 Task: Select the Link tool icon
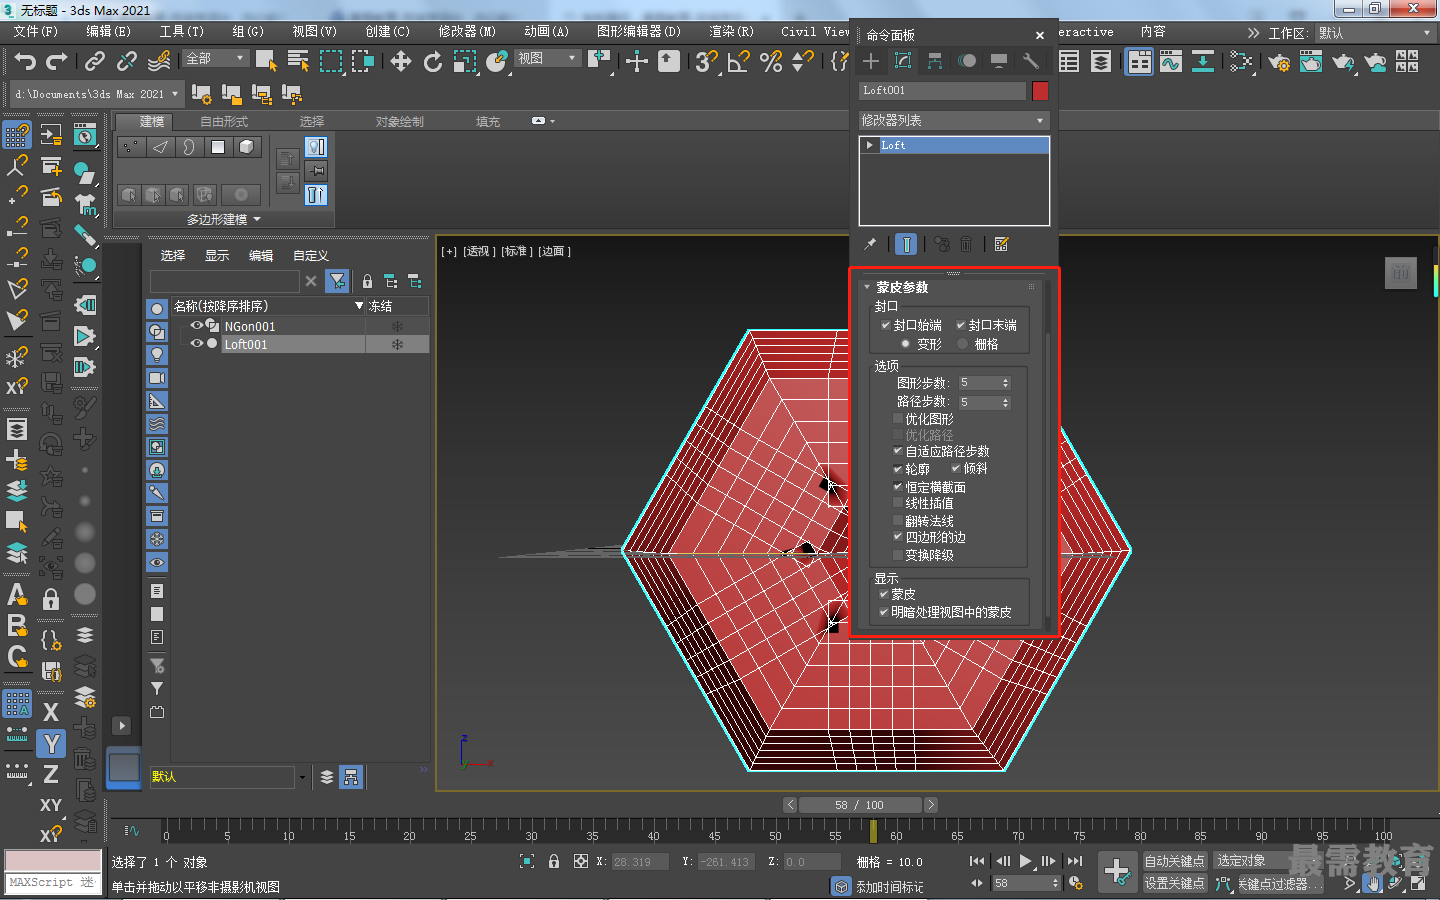pos(95,62)
